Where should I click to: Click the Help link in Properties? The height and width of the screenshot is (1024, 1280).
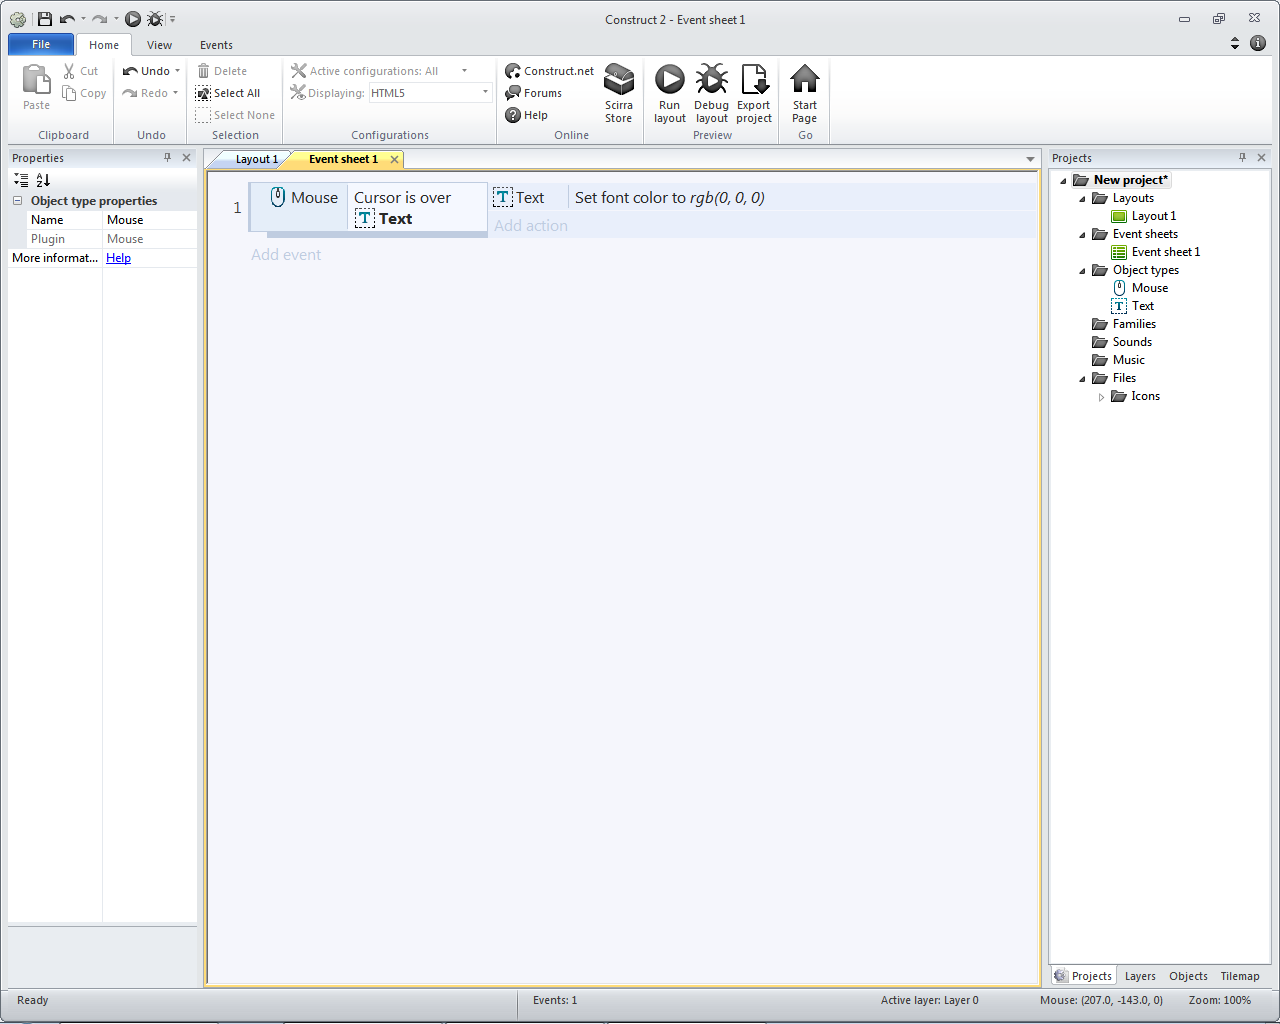(x=118, y=258)
